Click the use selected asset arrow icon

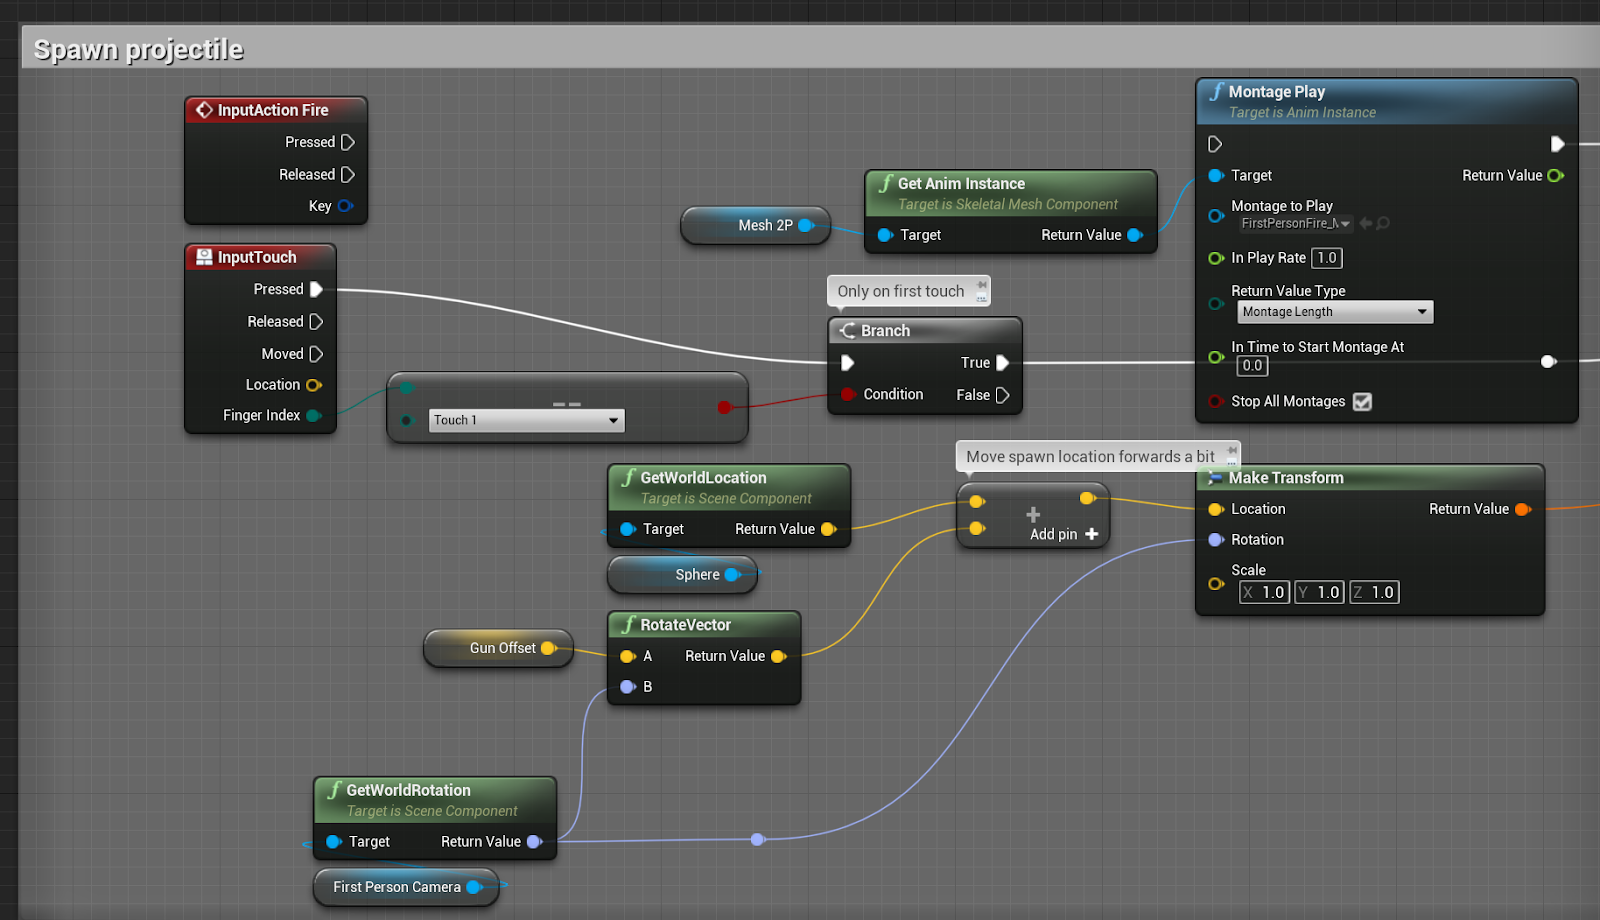coord(1366,223)
